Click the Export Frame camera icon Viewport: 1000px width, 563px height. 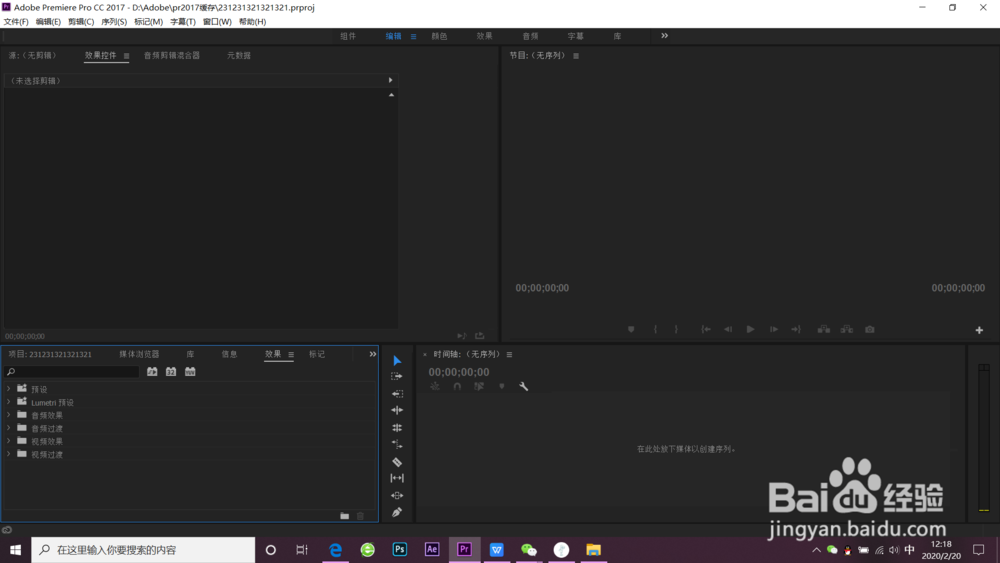pyautogui.click(x=870, y=330)
